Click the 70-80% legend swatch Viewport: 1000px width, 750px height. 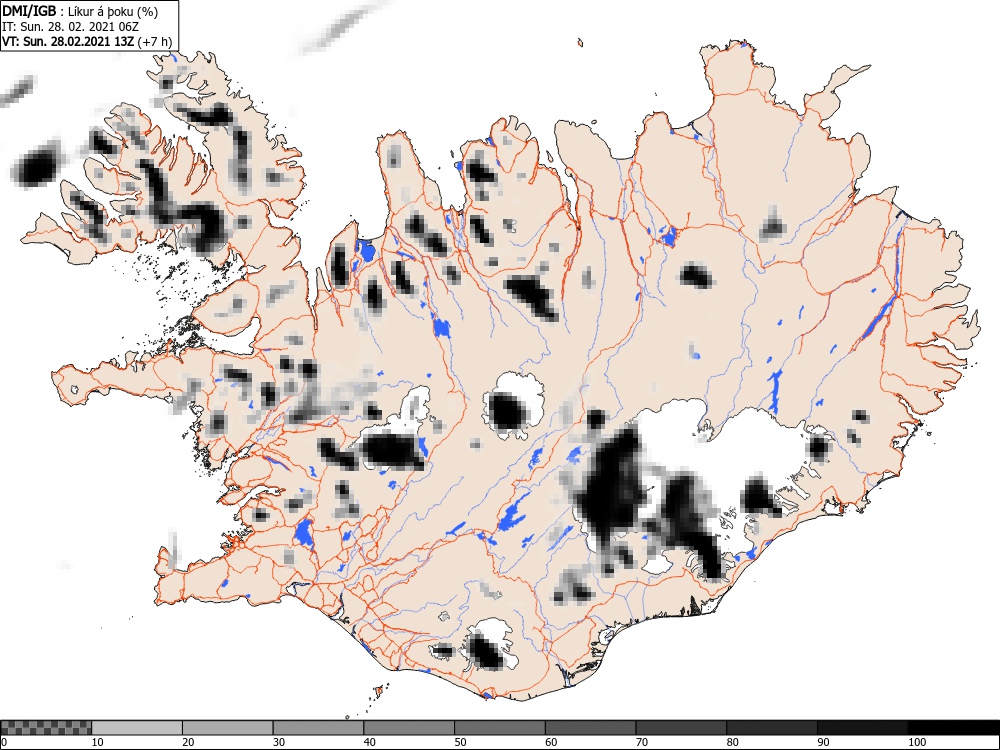[681, 728]
